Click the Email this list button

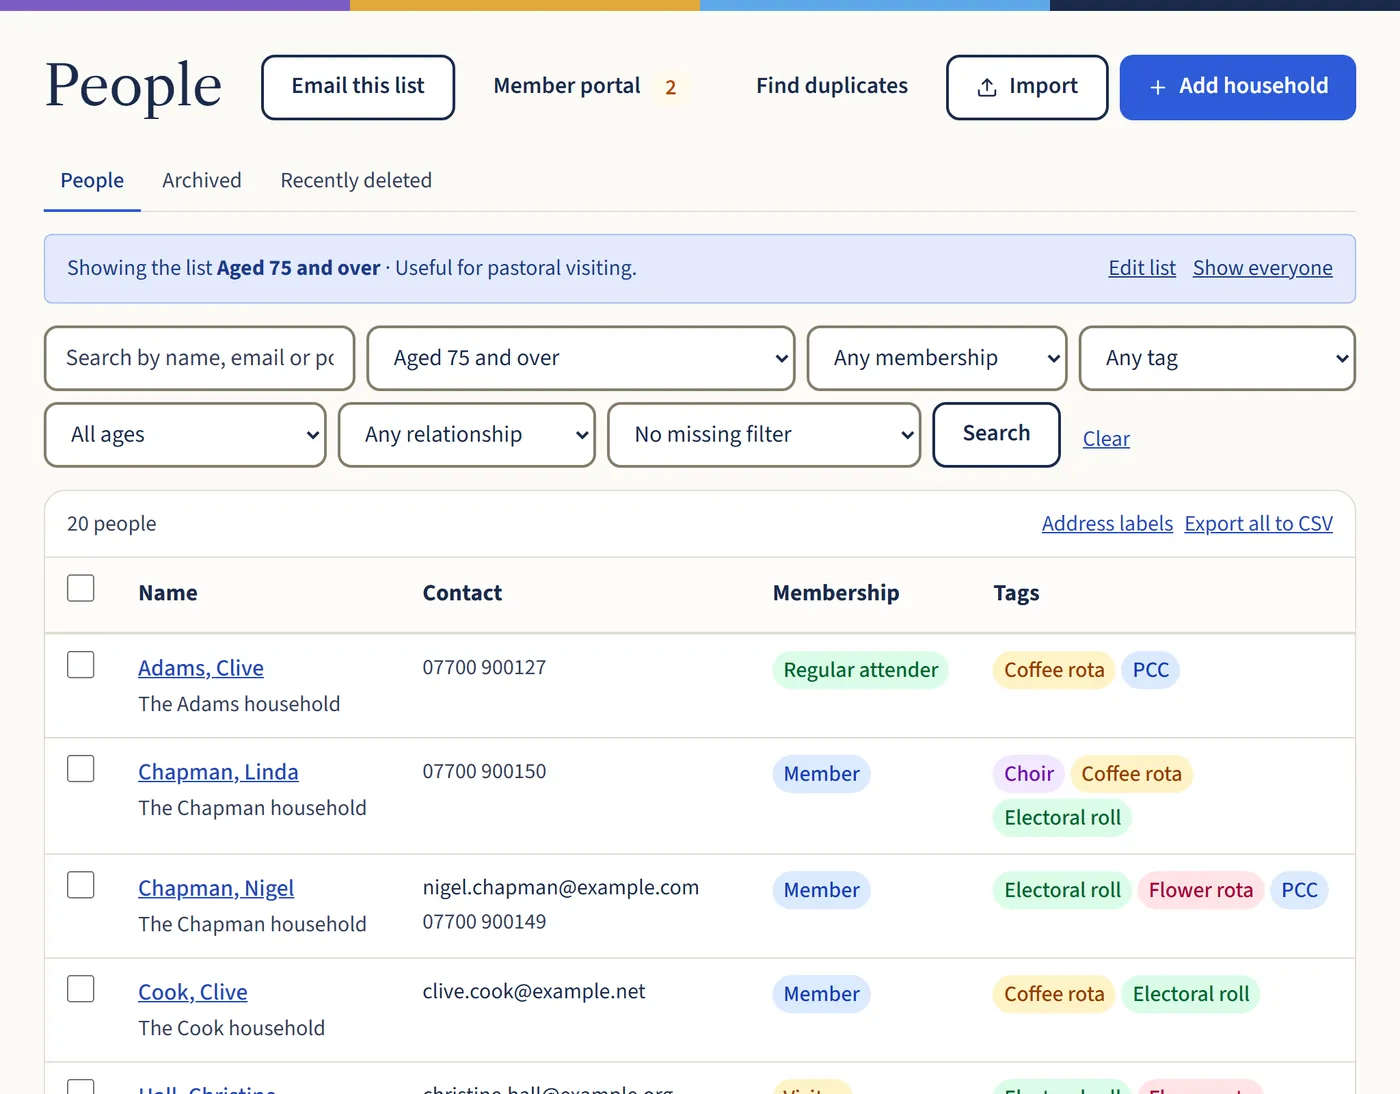[358, 87]
